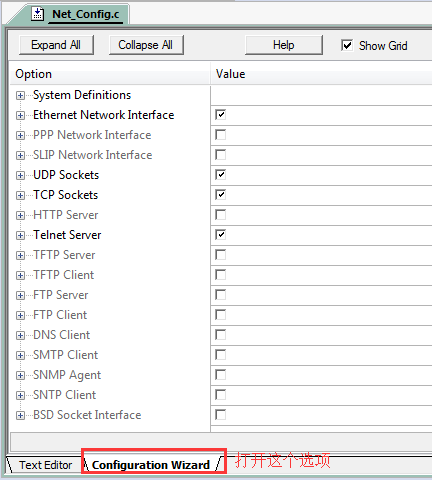432x480 pixels.
Task: Open the Help button
Action: point(283,45)
